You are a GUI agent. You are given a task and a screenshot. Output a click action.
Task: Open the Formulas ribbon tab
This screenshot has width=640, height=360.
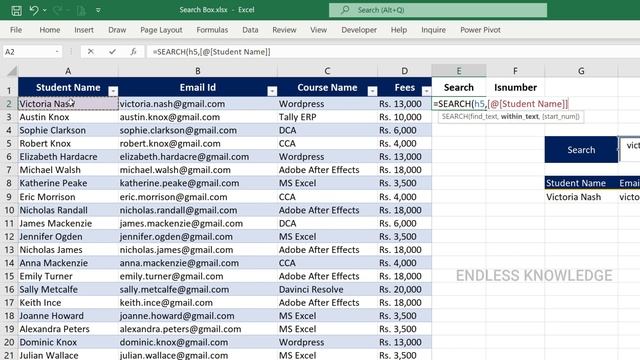(212, 30)
